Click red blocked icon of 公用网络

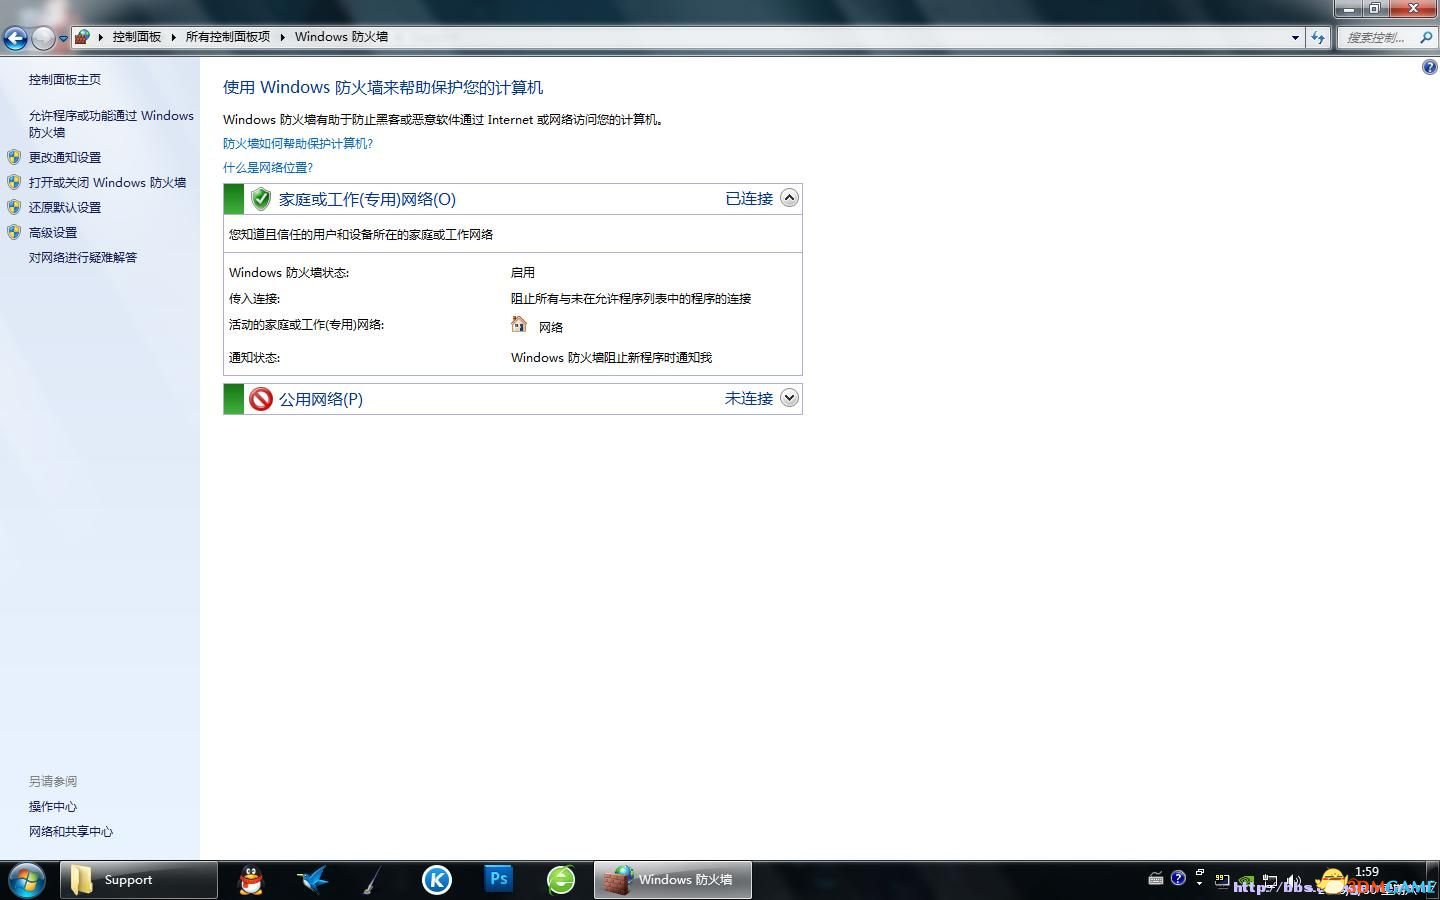(x=261, y=399)
